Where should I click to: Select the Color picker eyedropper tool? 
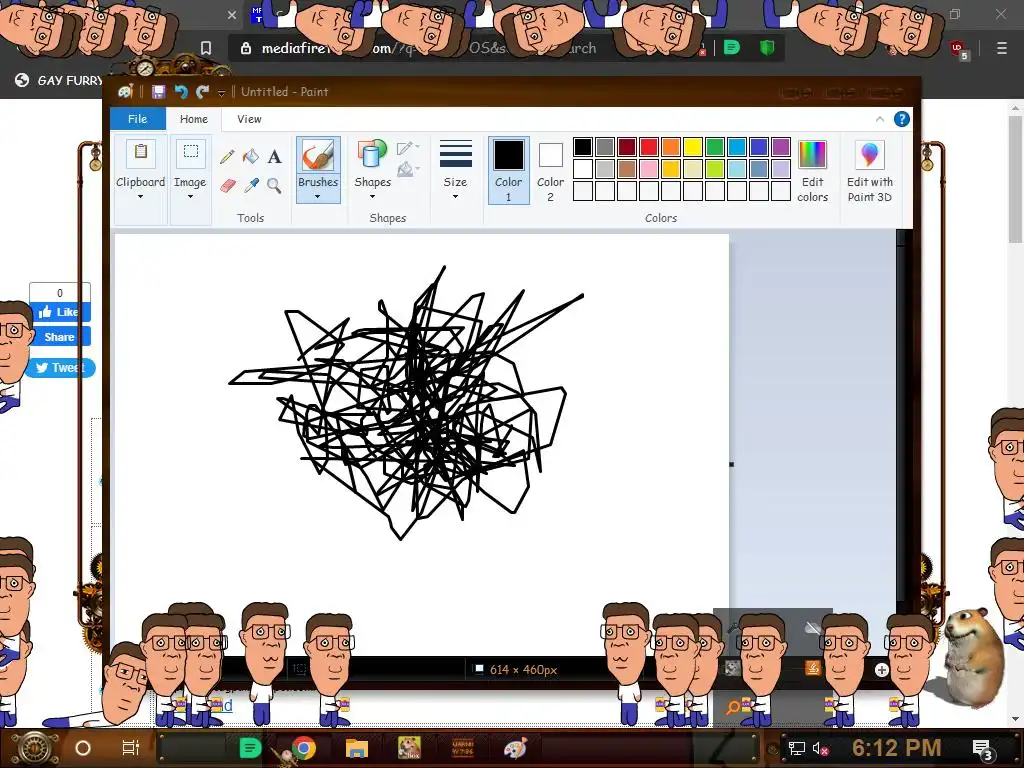click(251, 186)
